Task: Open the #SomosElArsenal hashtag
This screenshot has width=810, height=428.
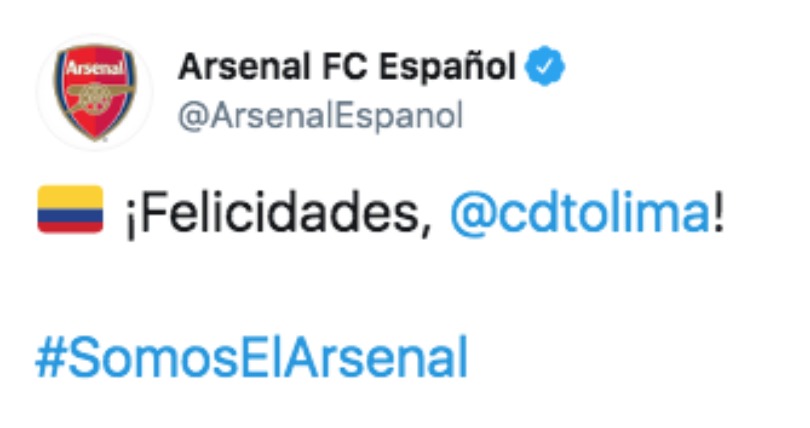Action: pos(251,357)
